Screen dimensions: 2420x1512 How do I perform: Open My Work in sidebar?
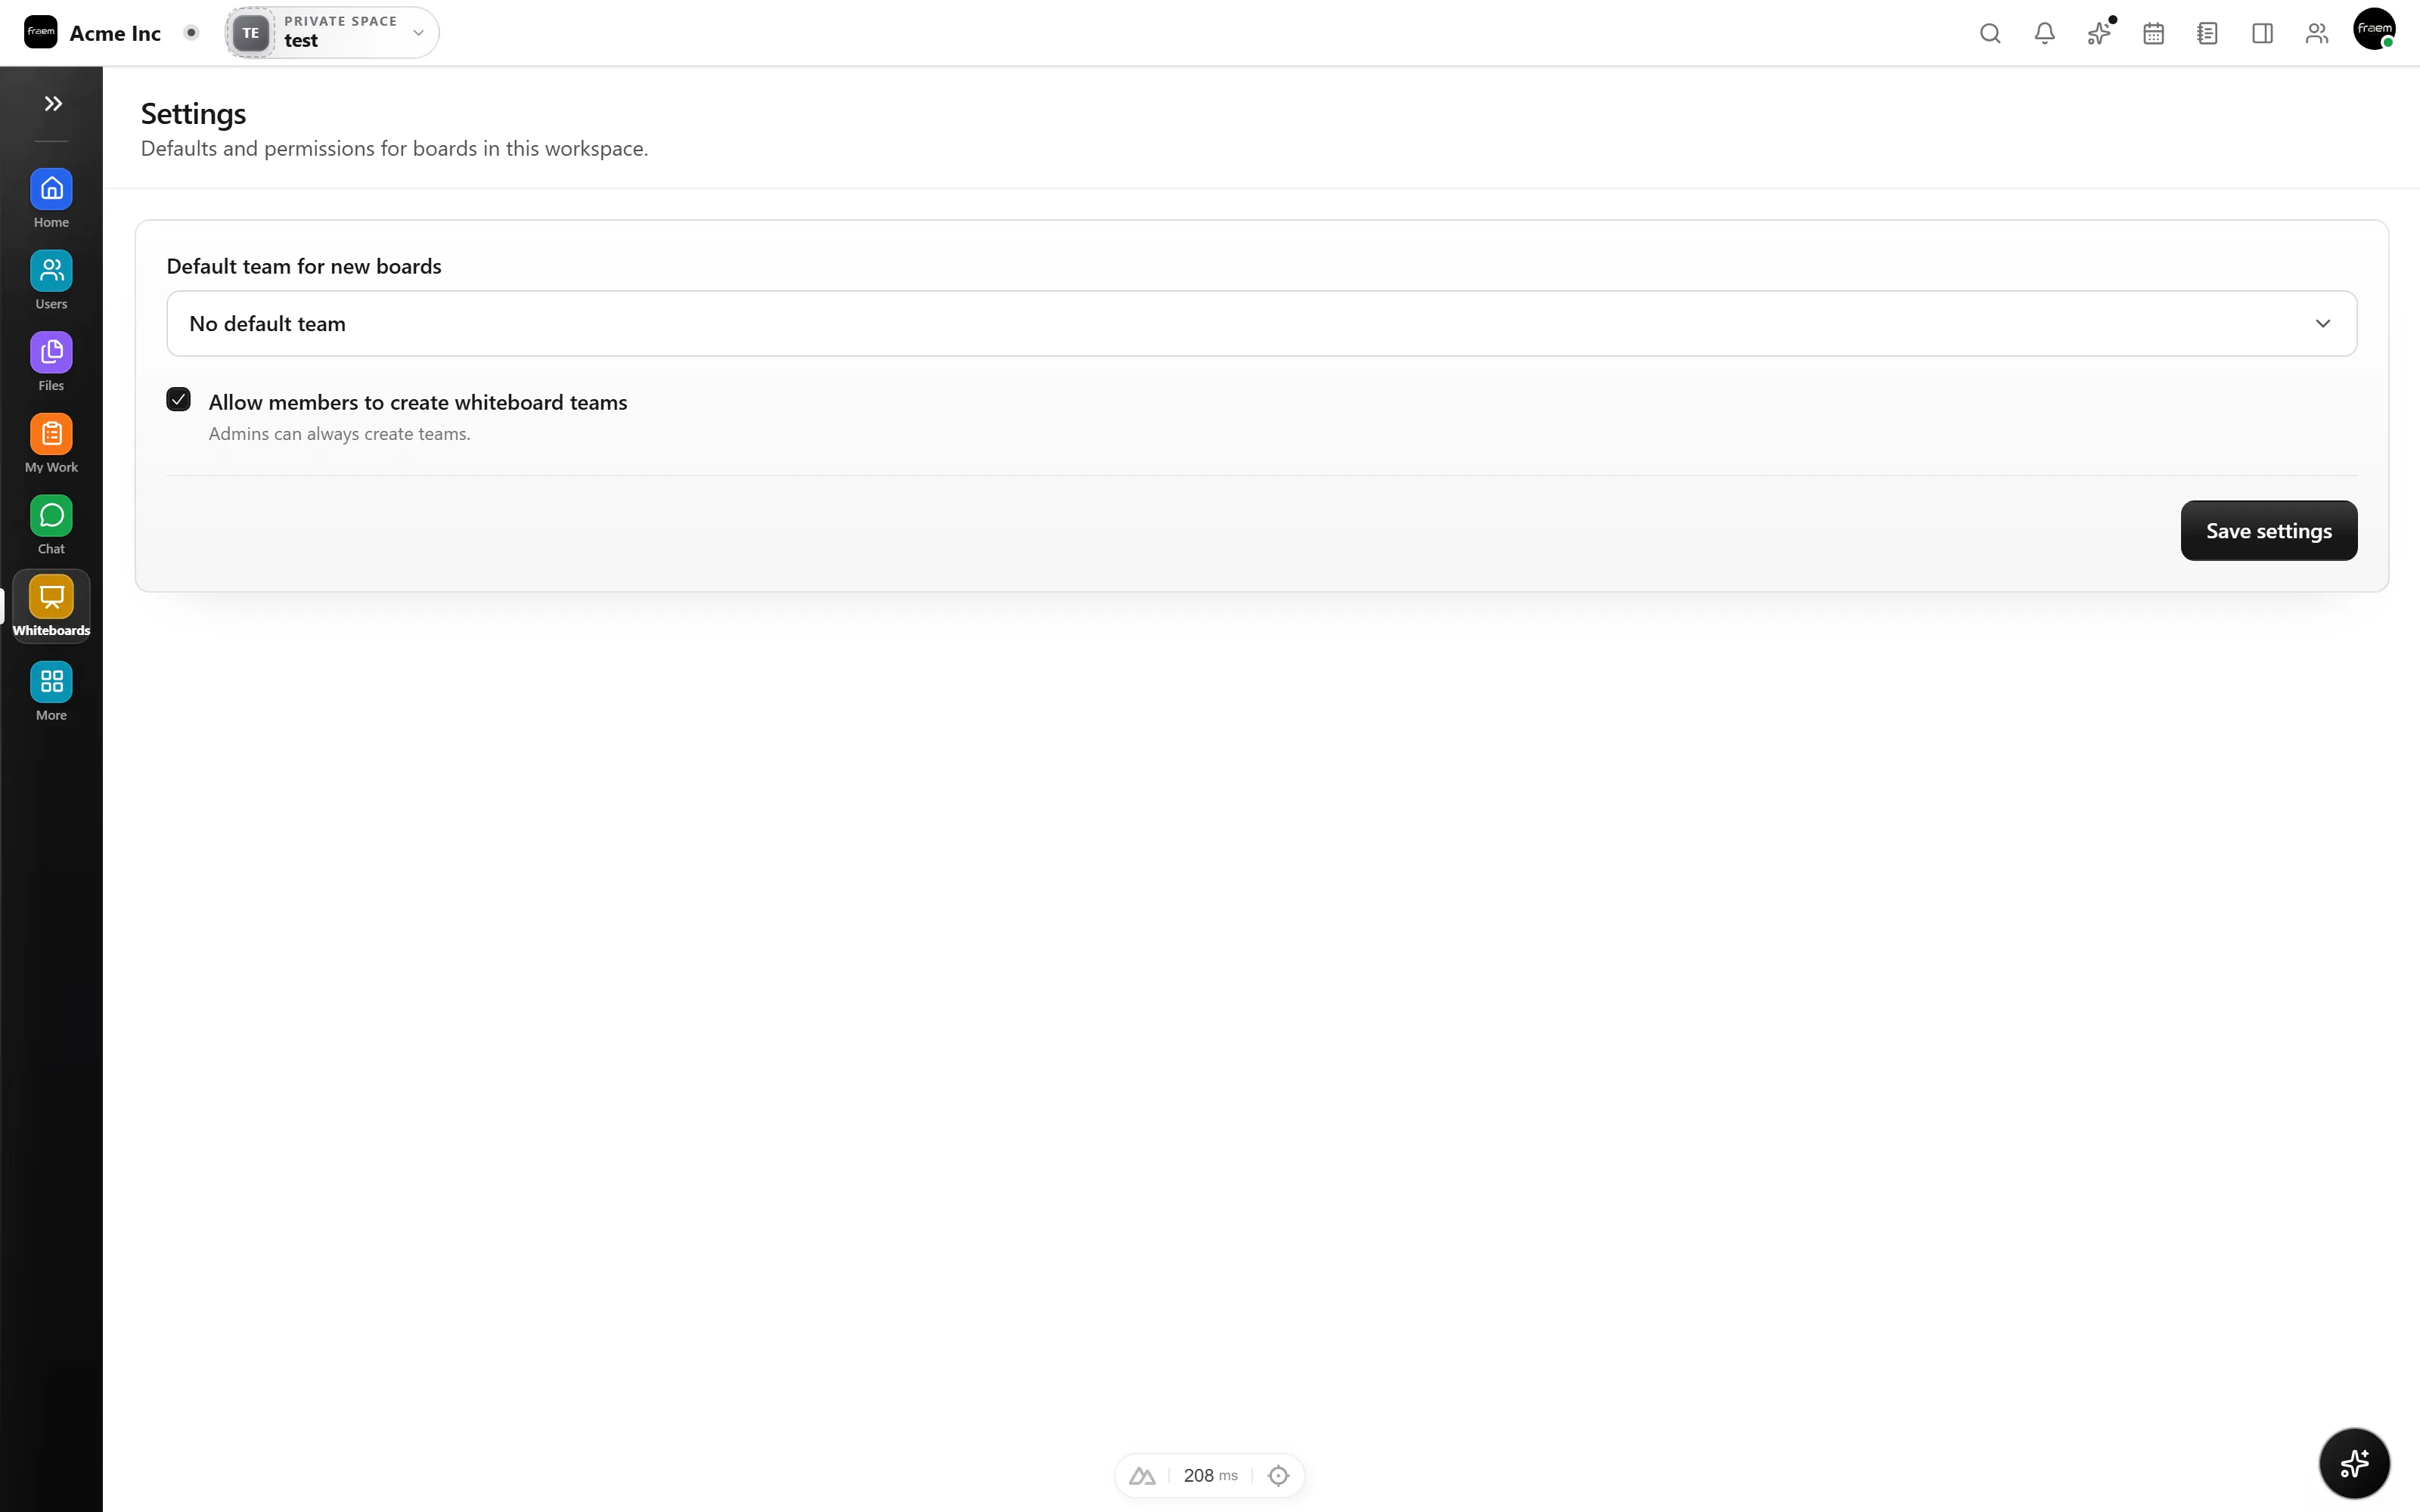click(x=51, y=444)
